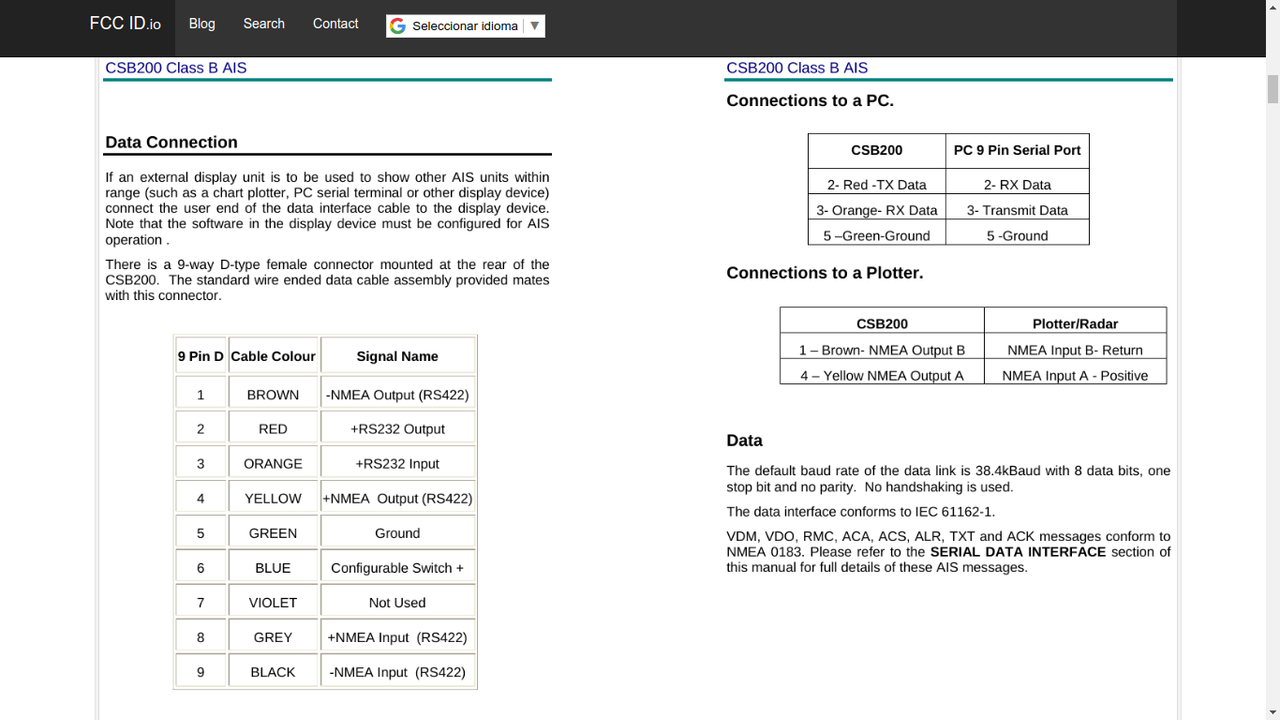This screenshot has height=720, width=1280.
Task: Click the '-NMEA Input (RS422)' cell
Action: pyautogui.click(x=397, y=672)
